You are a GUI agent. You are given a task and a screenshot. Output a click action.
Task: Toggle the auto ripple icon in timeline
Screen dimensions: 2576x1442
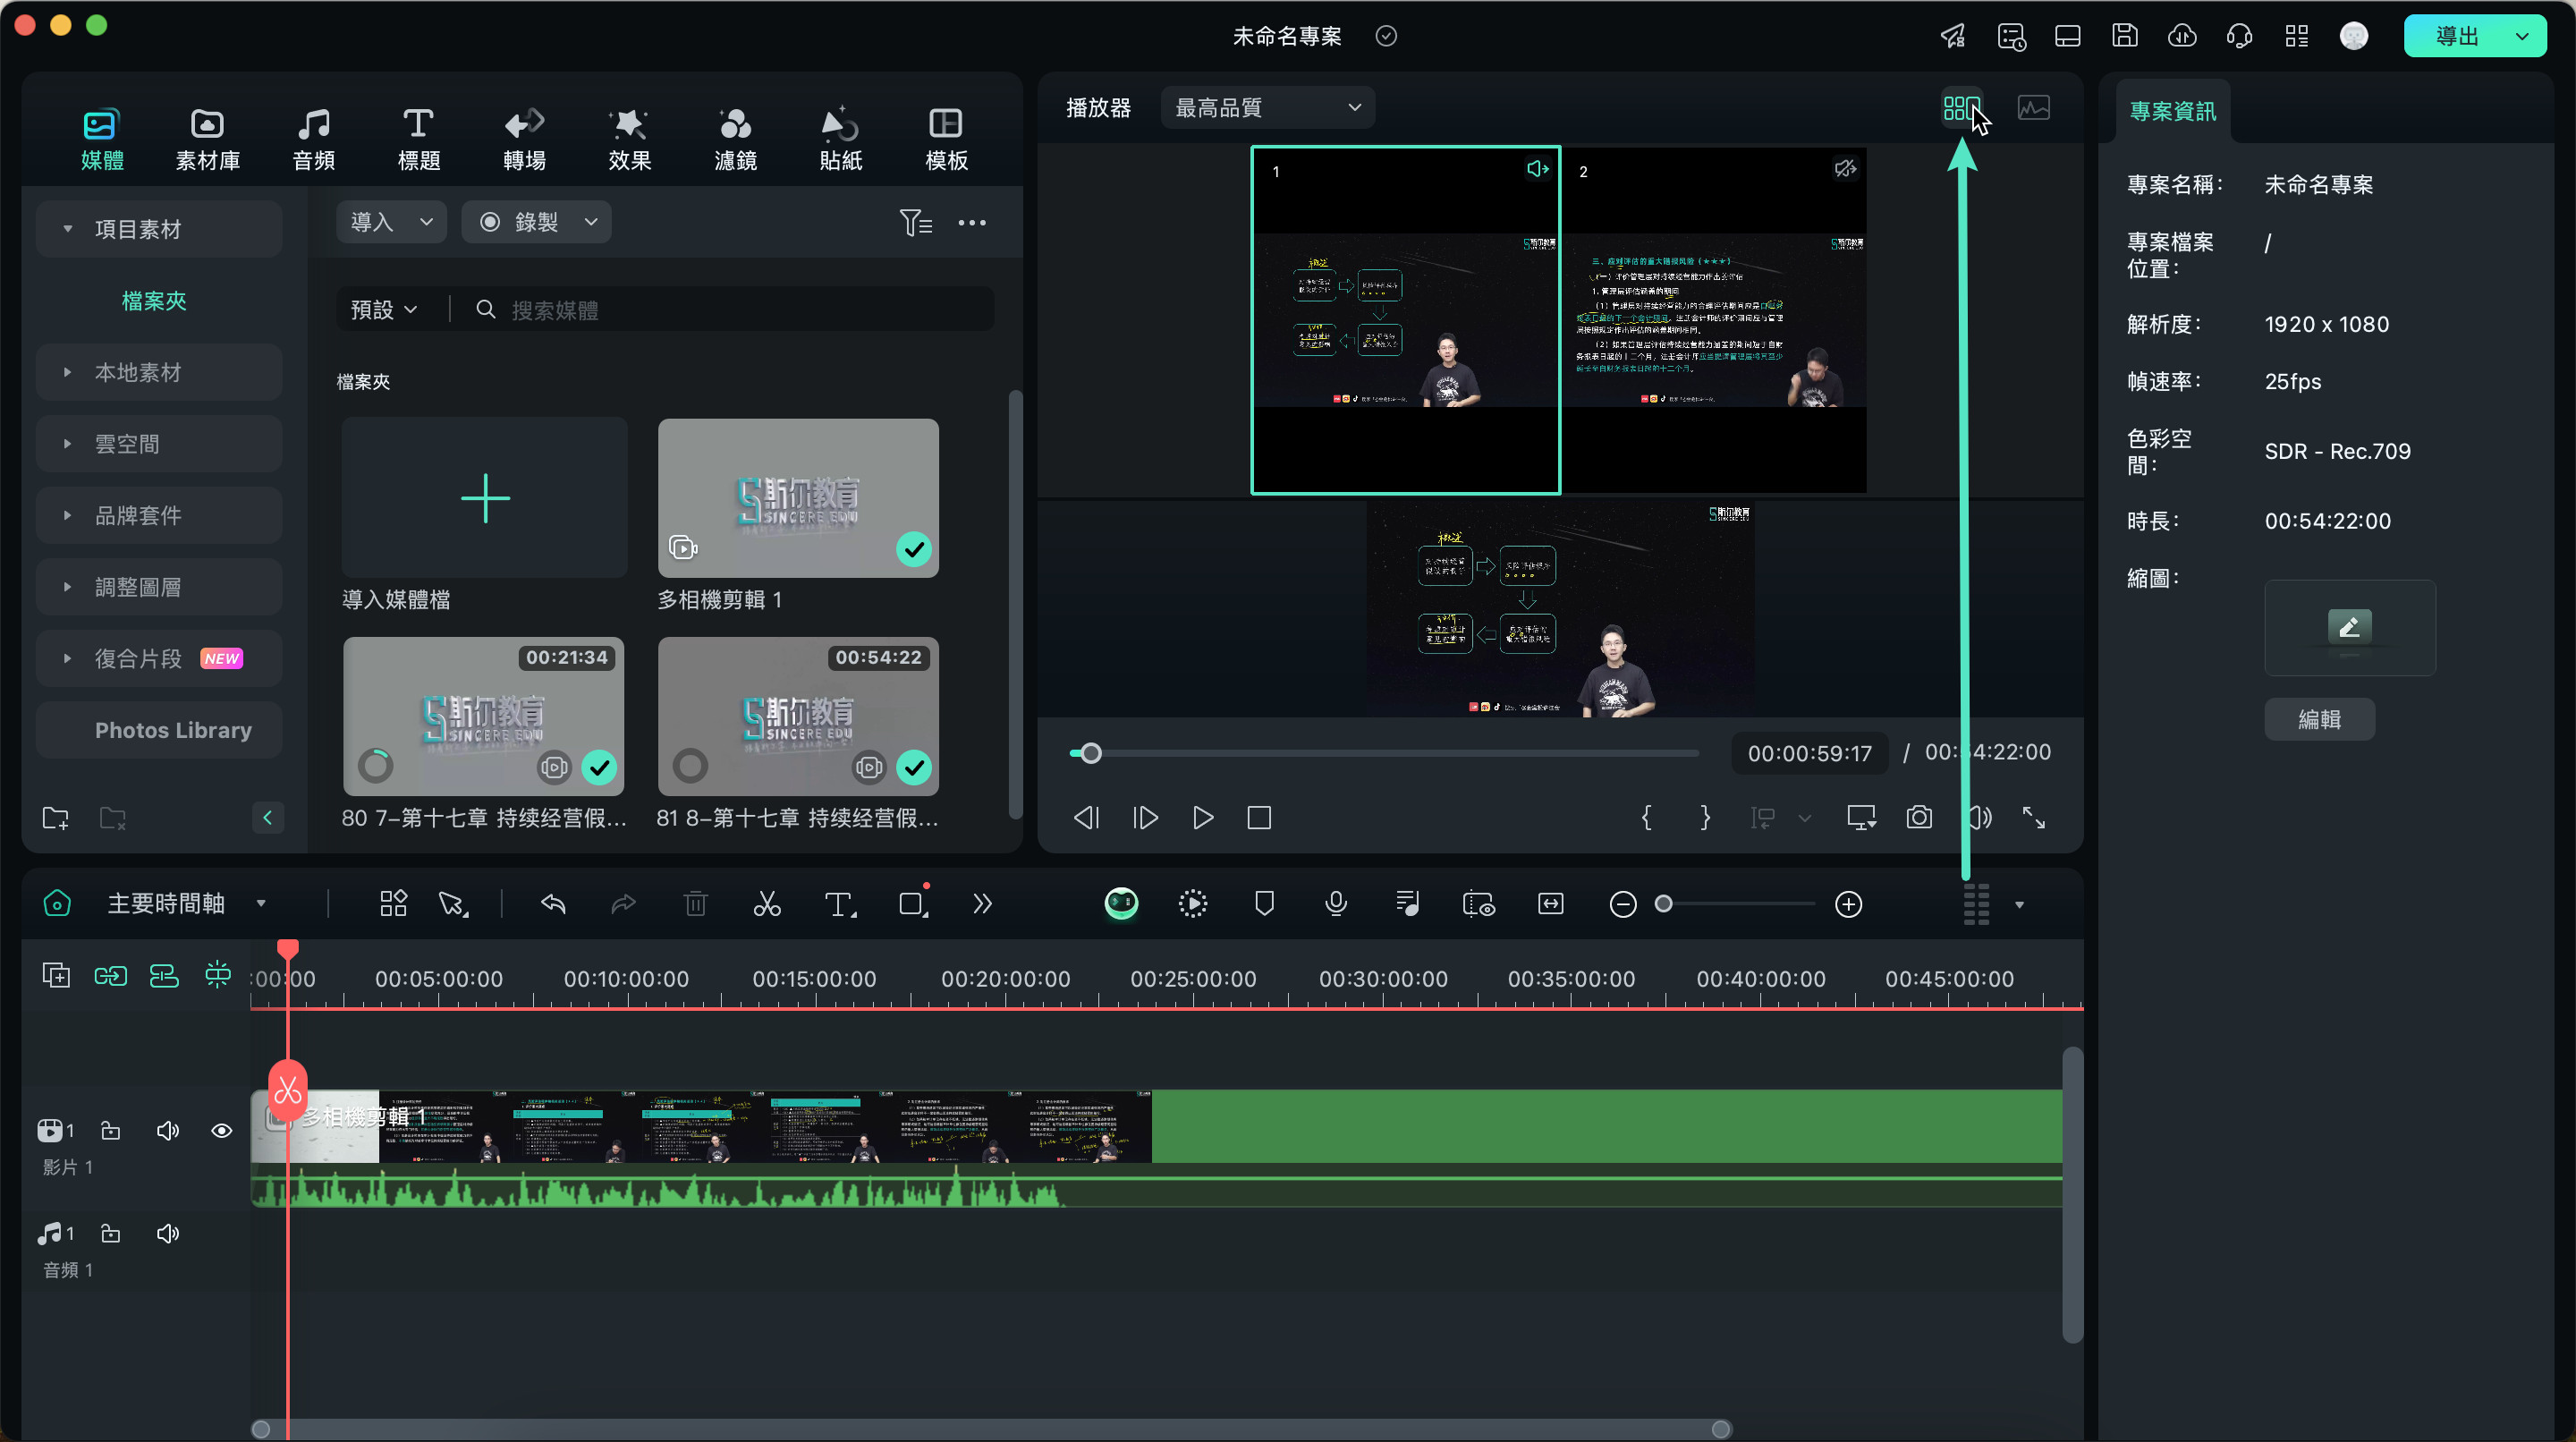tap(164, 975)
